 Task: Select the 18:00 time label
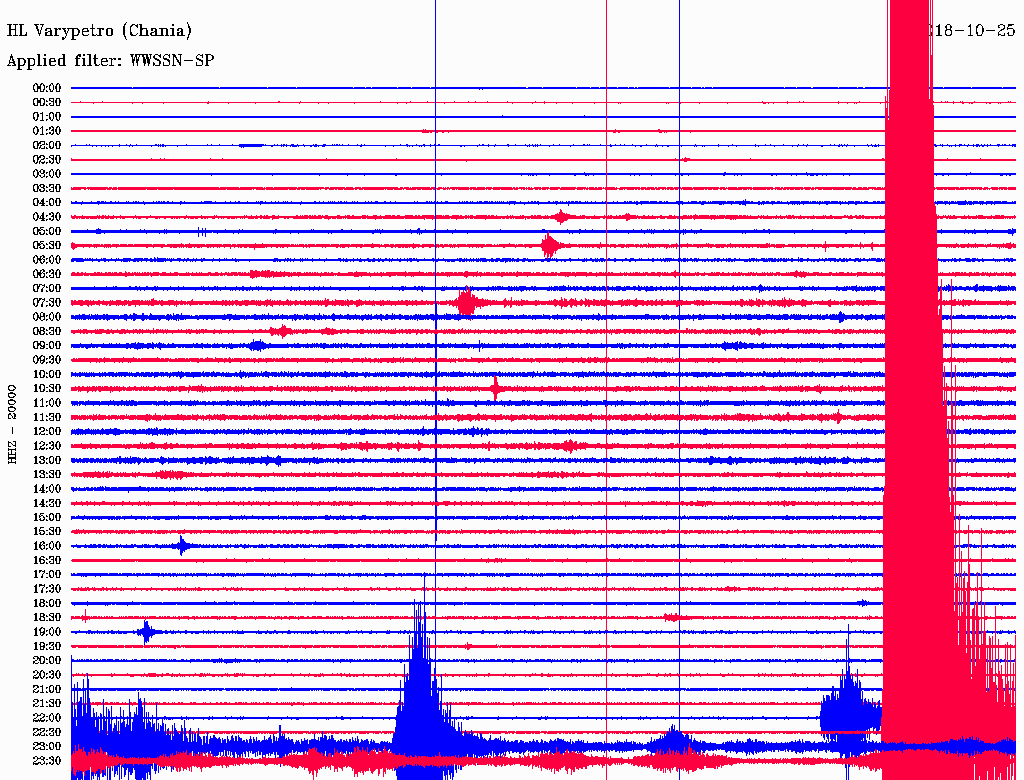(47, 603)
